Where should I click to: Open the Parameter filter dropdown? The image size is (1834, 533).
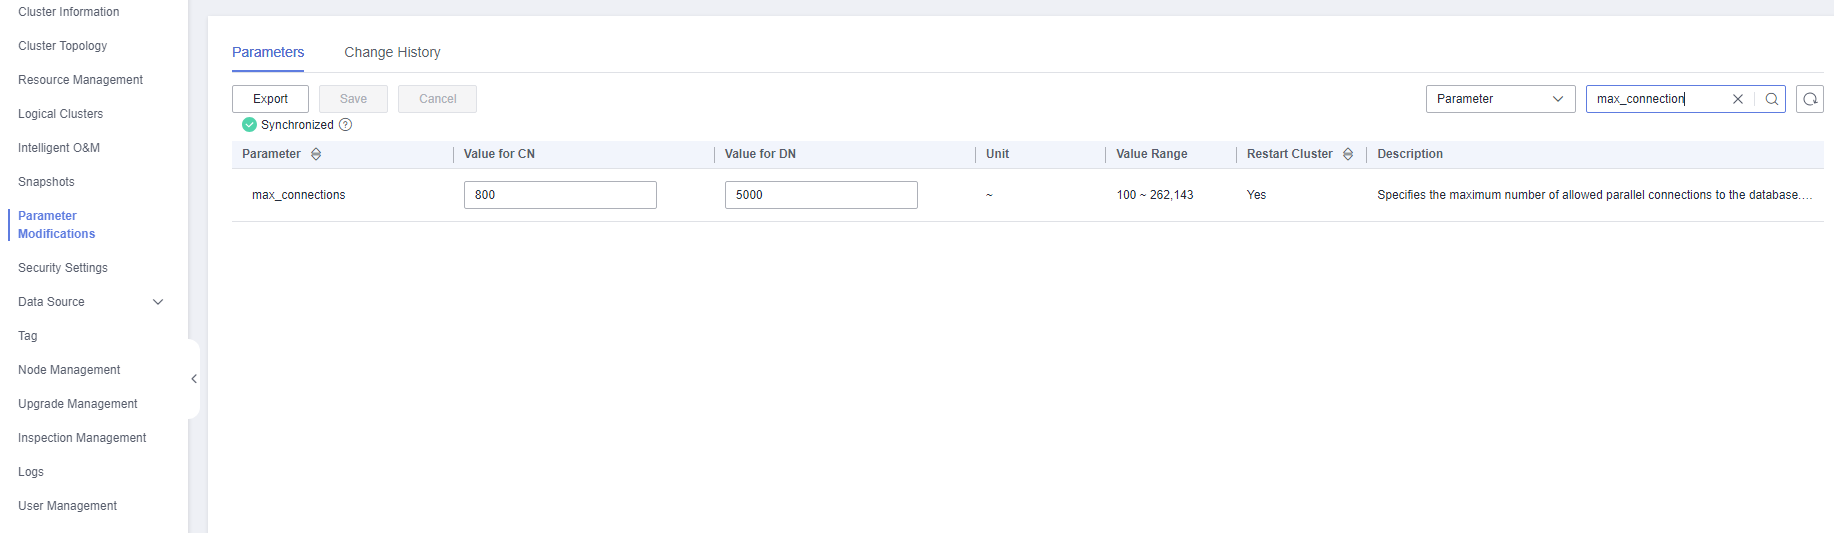[1500, 99]
